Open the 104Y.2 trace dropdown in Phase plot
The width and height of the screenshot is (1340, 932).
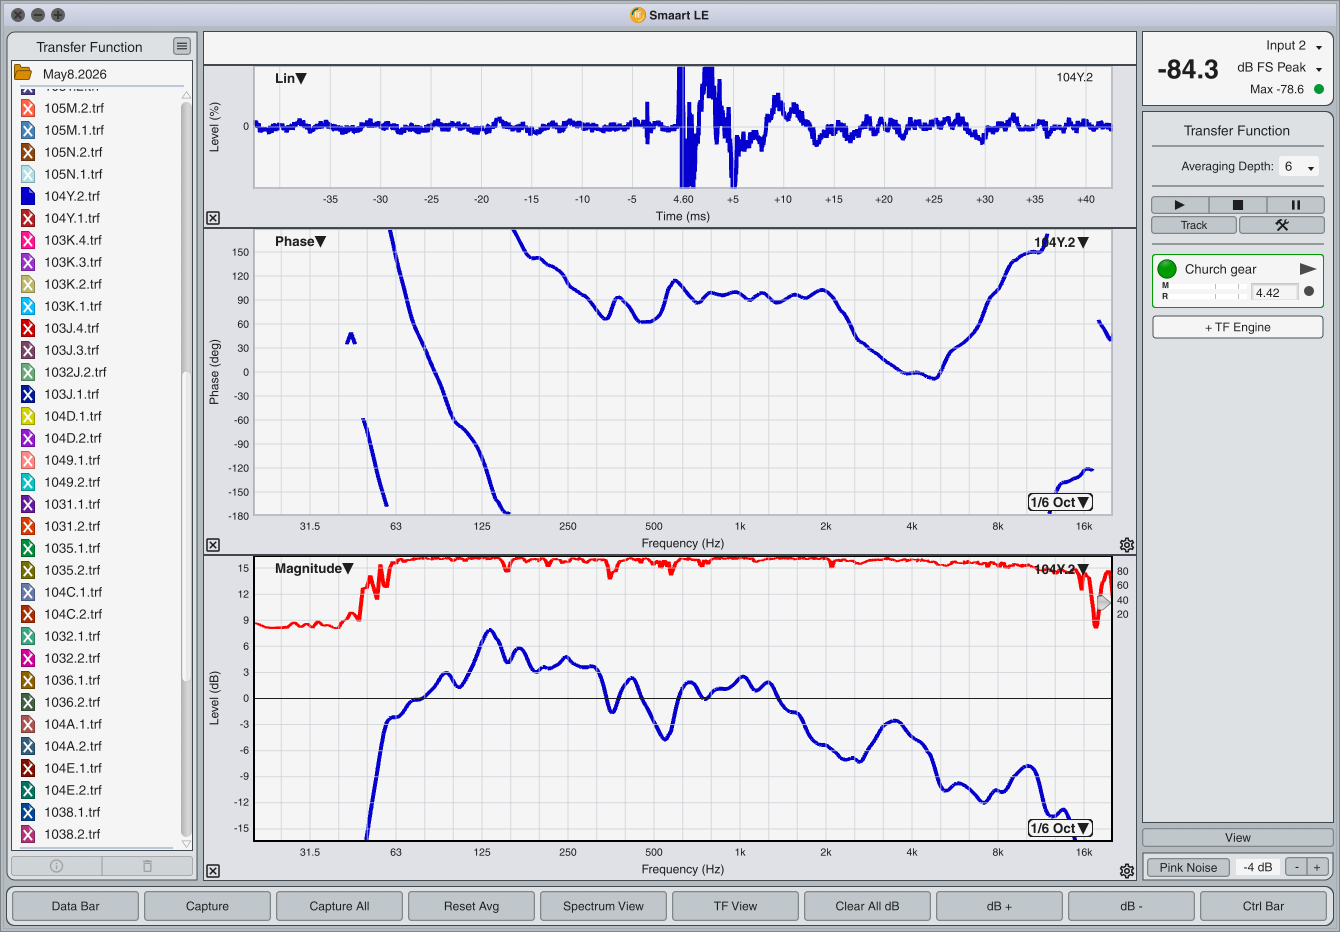click(1061, 242)
